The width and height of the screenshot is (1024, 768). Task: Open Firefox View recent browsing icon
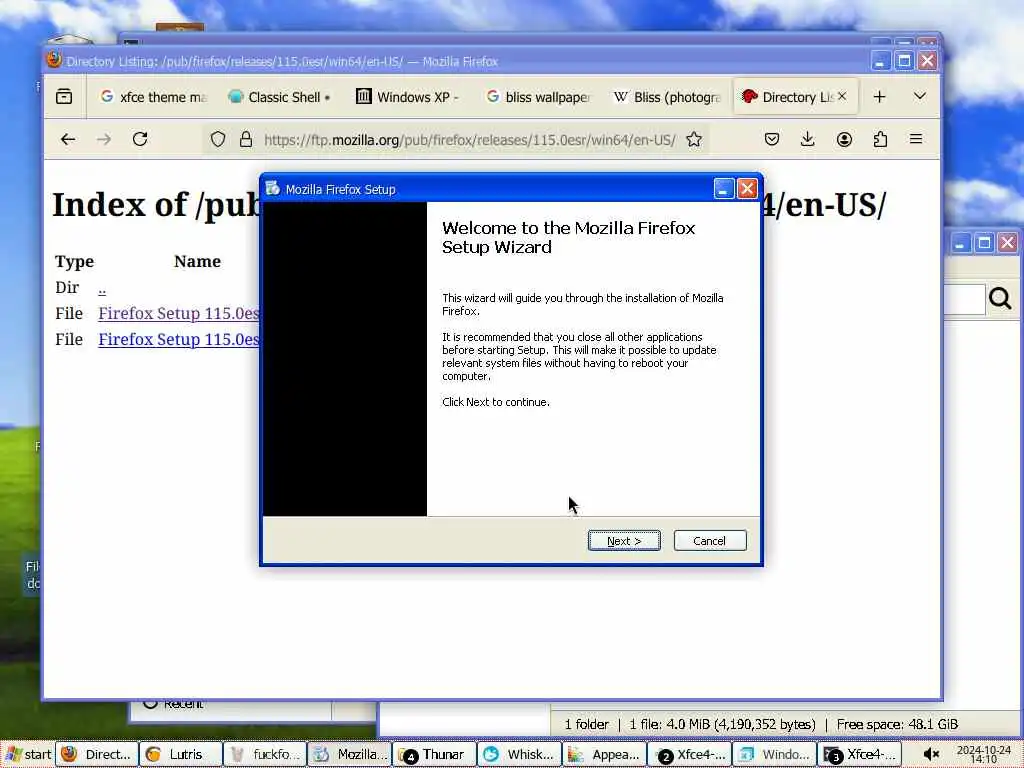(x=64, y=97)
